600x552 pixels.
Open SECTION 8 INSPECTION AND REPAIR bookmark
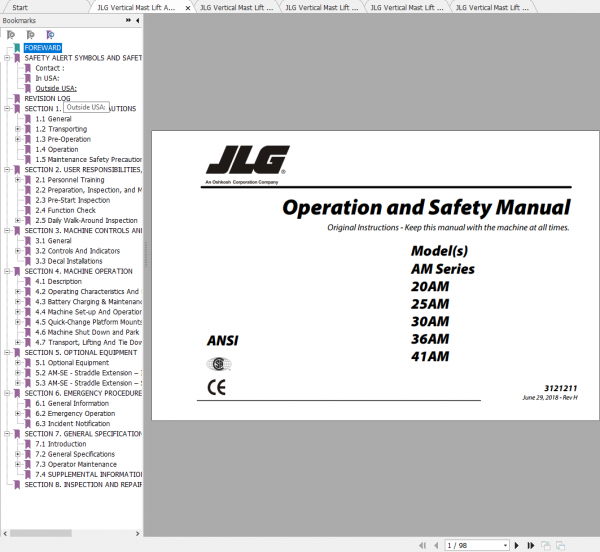tap(83, 485)
